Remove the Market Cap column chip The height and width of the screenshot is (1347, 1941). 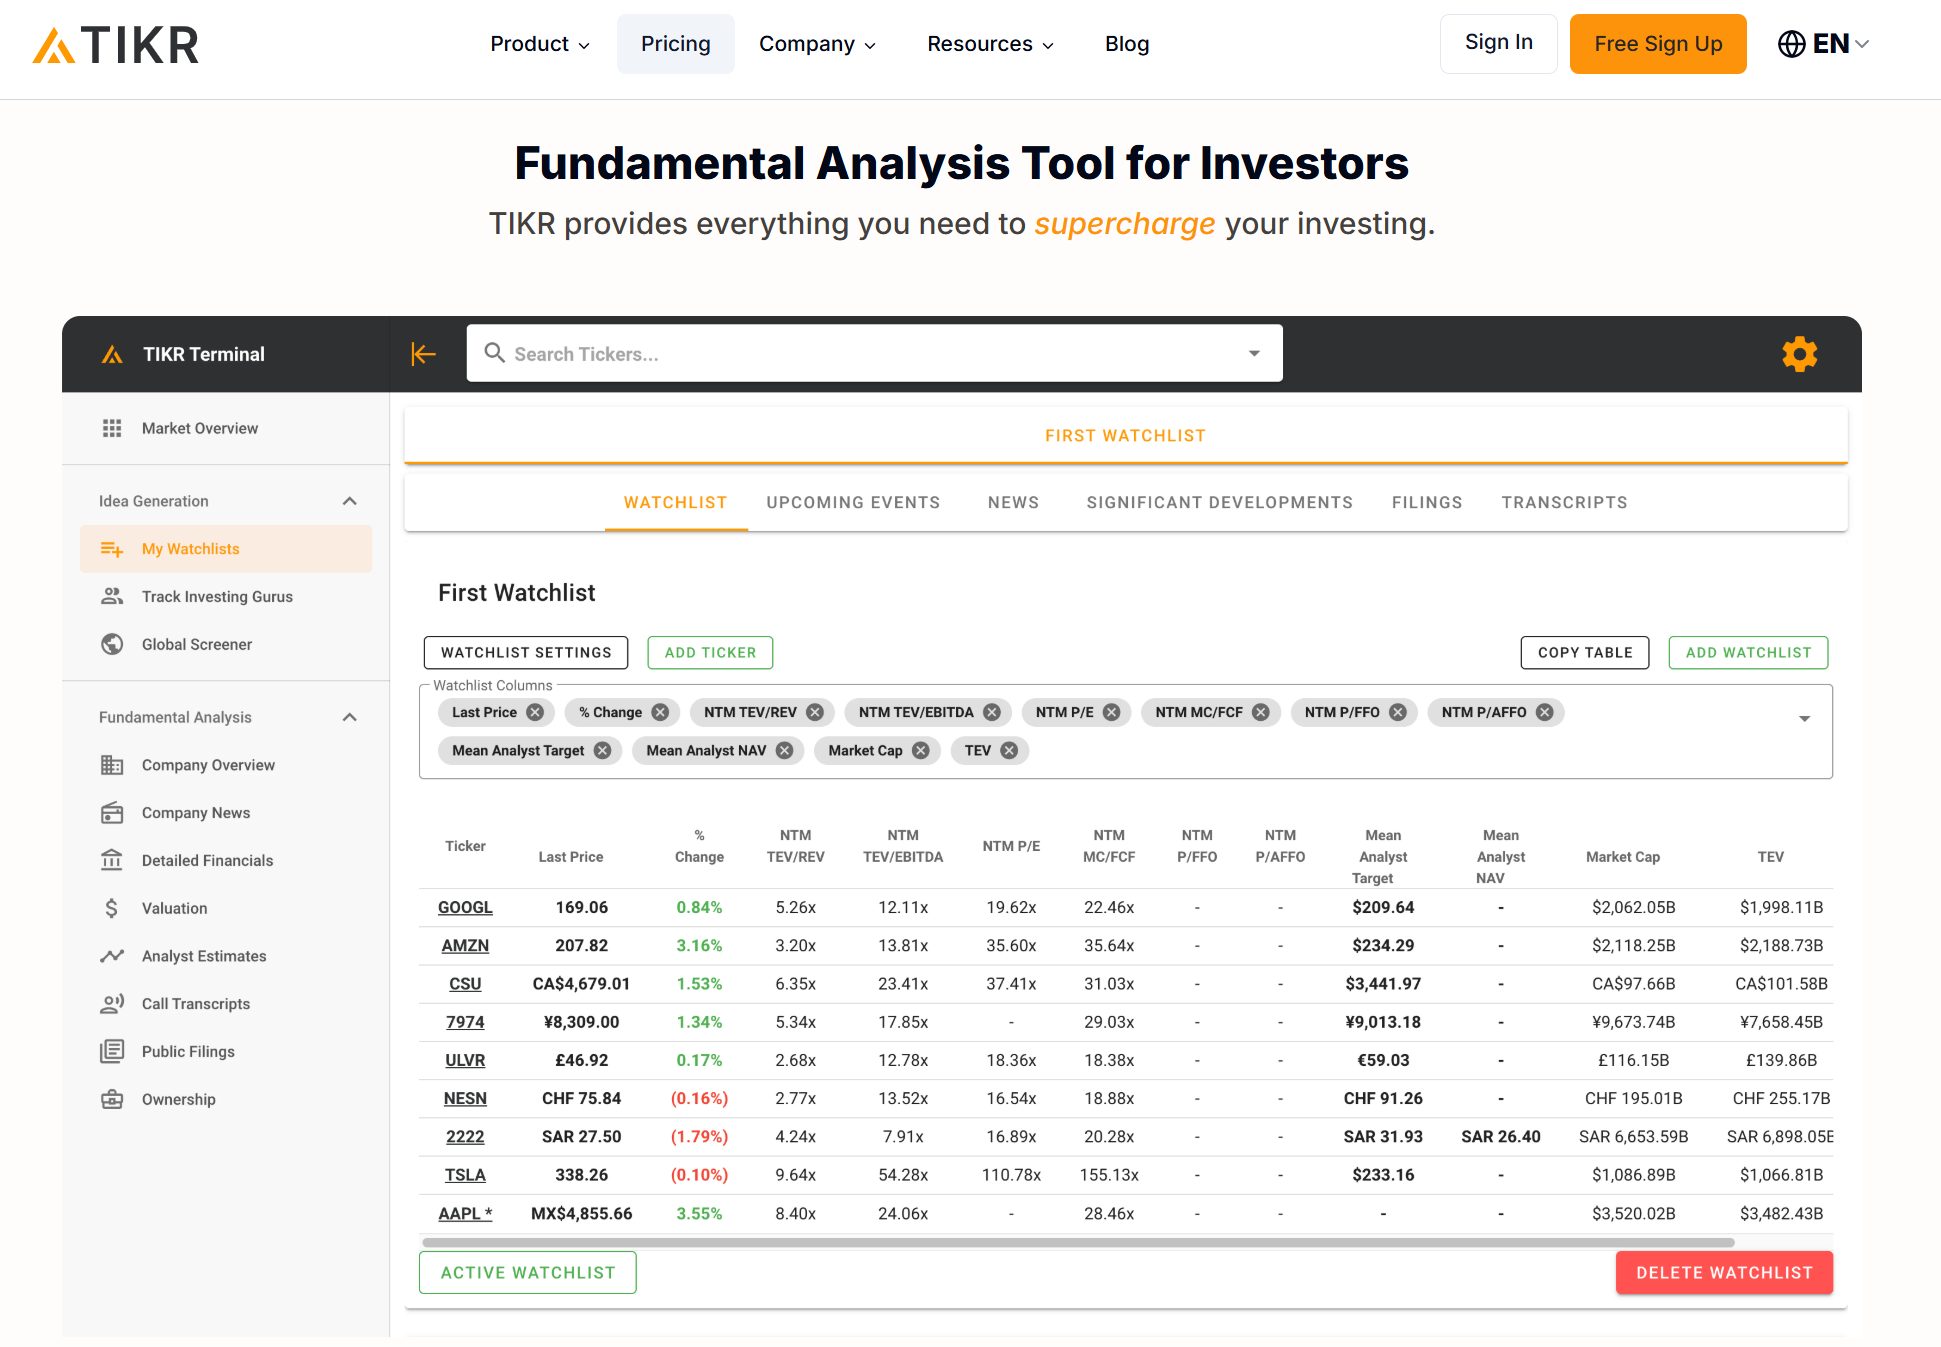[x=921, y=750]
